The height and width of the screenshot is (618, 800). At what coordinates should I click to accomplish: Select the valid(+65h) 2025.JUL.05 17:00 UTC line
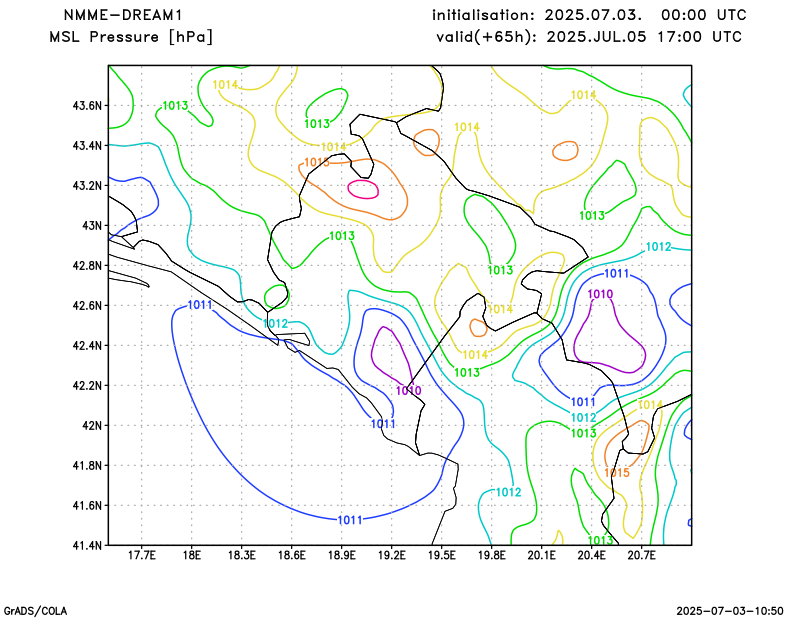589,37
